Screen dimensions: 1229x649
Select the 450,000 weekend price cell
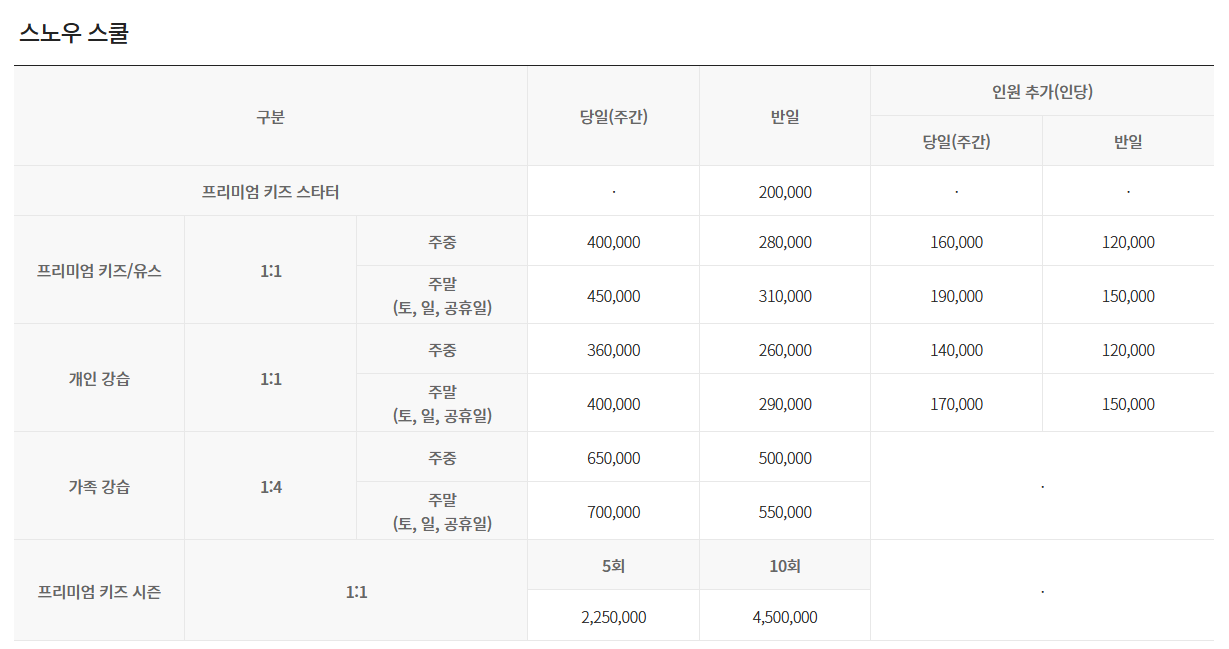coord(613,294)
